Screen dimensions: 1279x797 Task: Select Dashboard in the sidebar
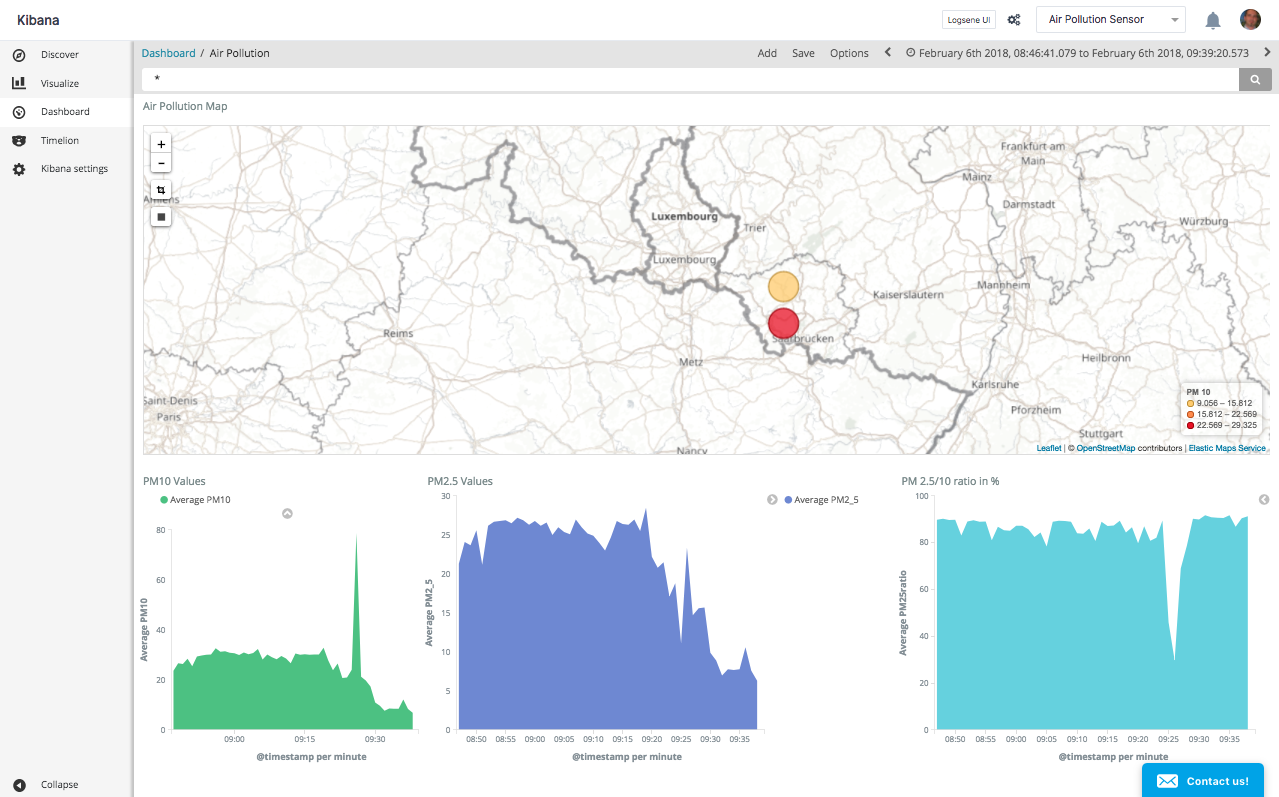[65, 112]
